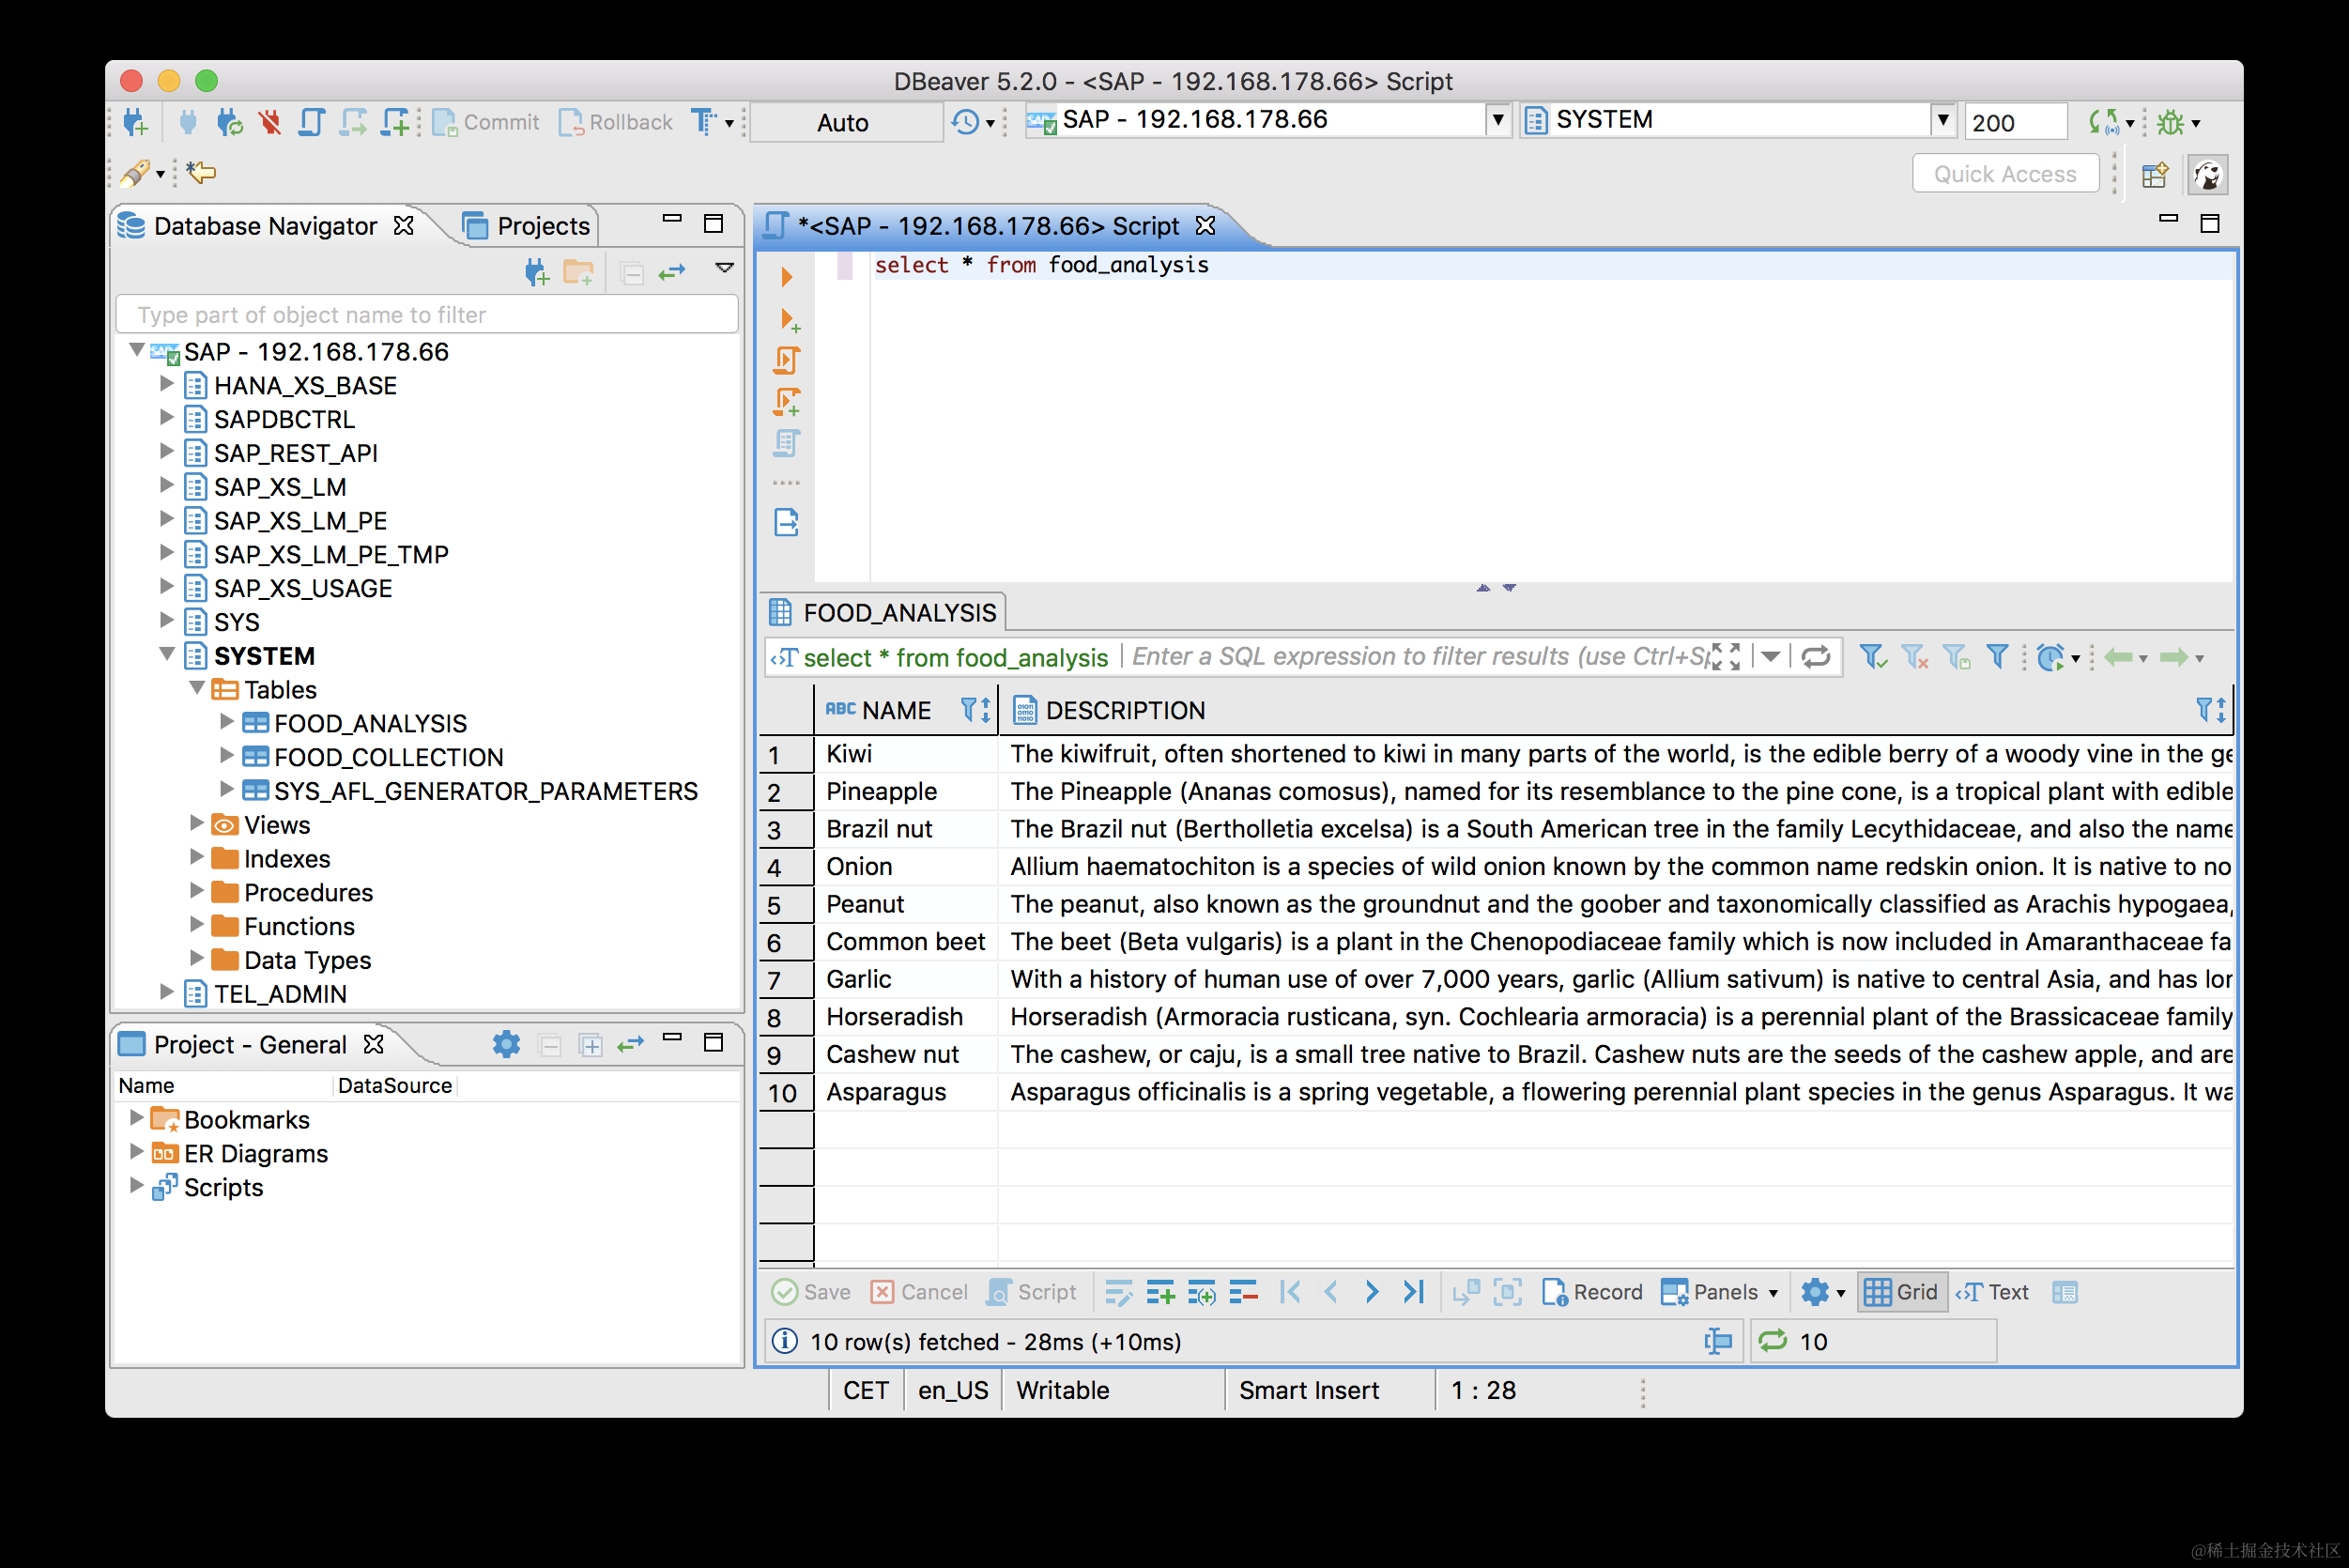Toggle the Record view button
Viewport: 2349px width, 1568px height.
1592,1292
